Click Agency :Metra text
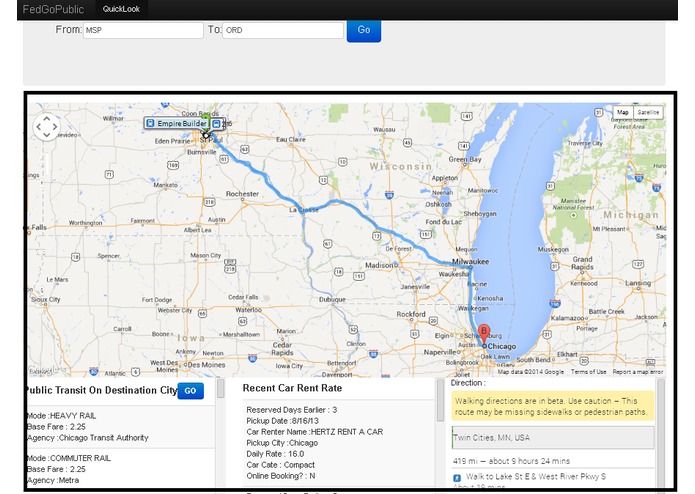The height and width of the screenshot is (494, 695). [x=53, y=480]
